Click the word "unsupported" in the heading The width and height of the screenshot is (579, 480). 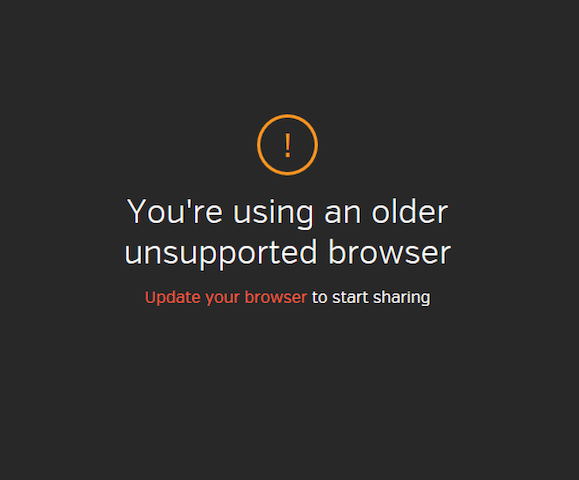[x=220, y=254]
